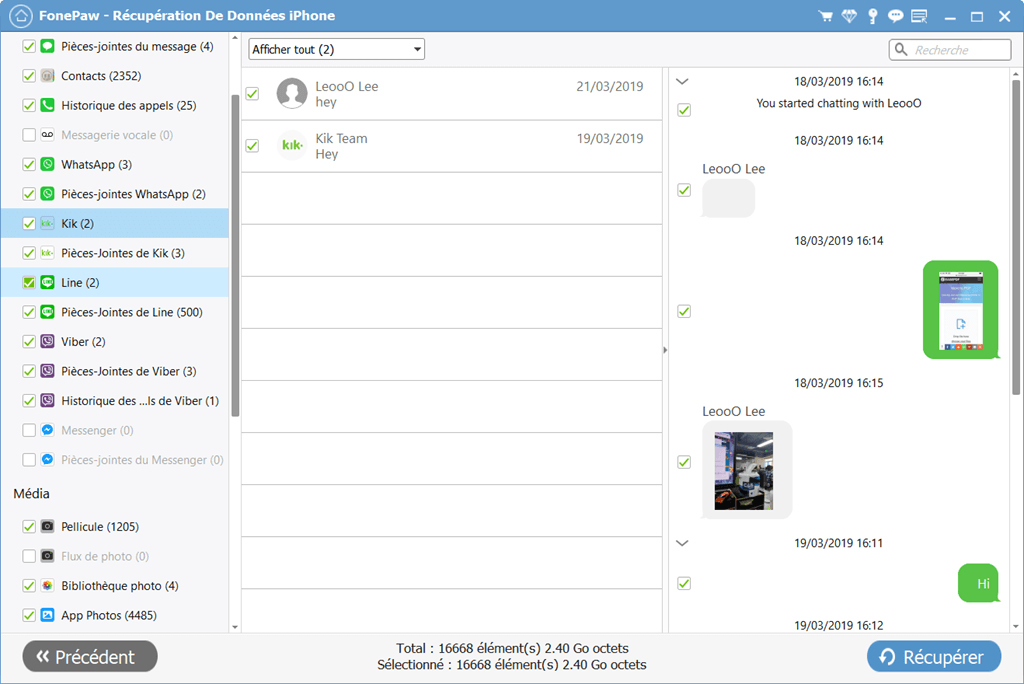The height and width of the screenshot is (684, 1024).
Task: Click the Kik (2) category icon
Action: (x=47, y=223)
